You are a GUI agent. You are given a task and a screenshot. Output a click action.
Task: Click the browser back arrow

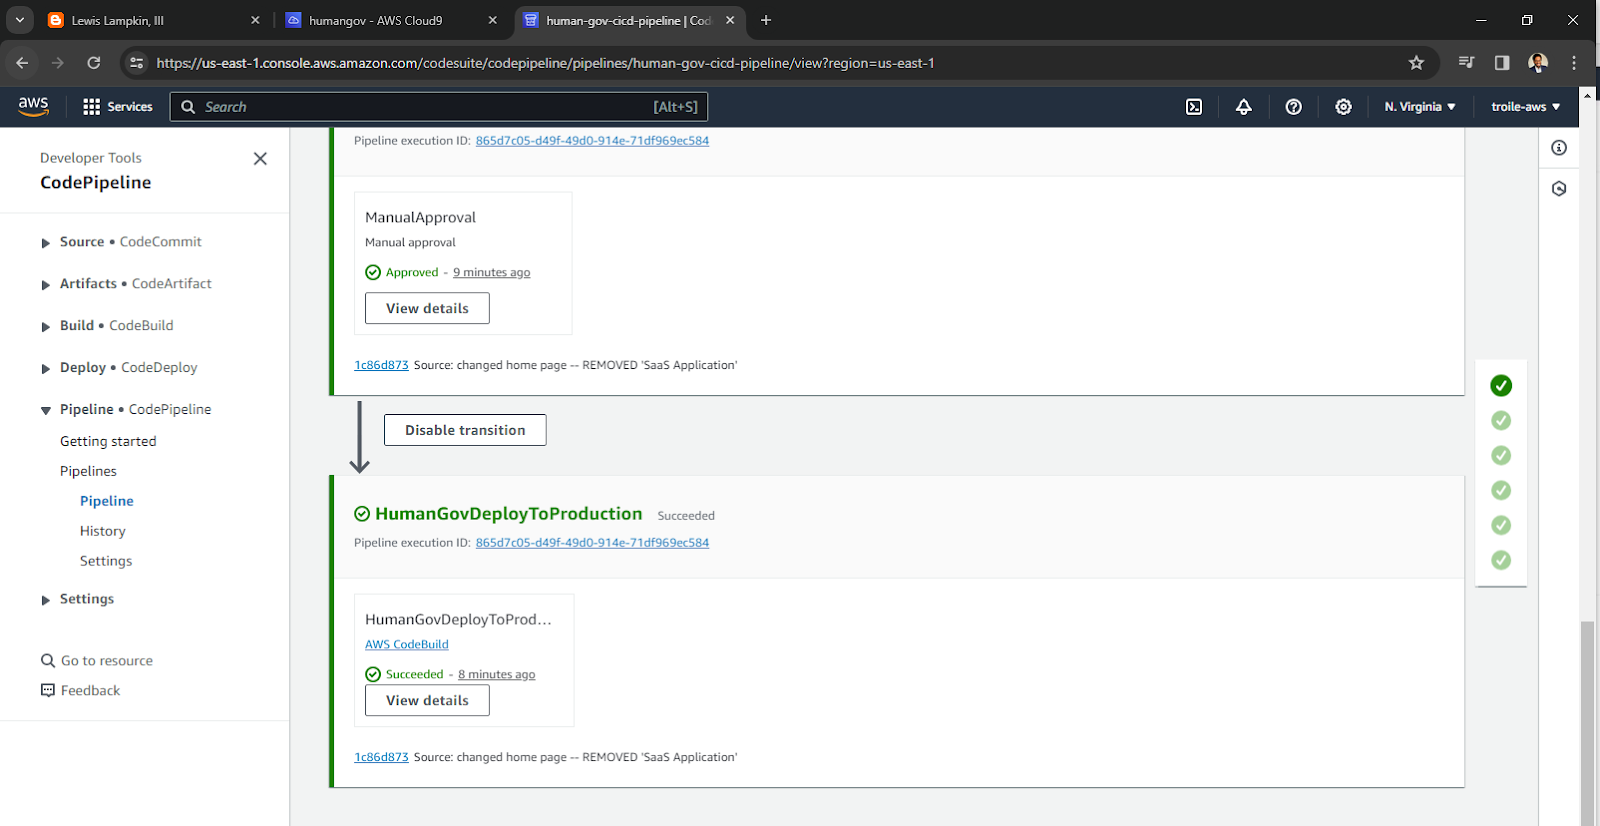click(x=22, y=63)
